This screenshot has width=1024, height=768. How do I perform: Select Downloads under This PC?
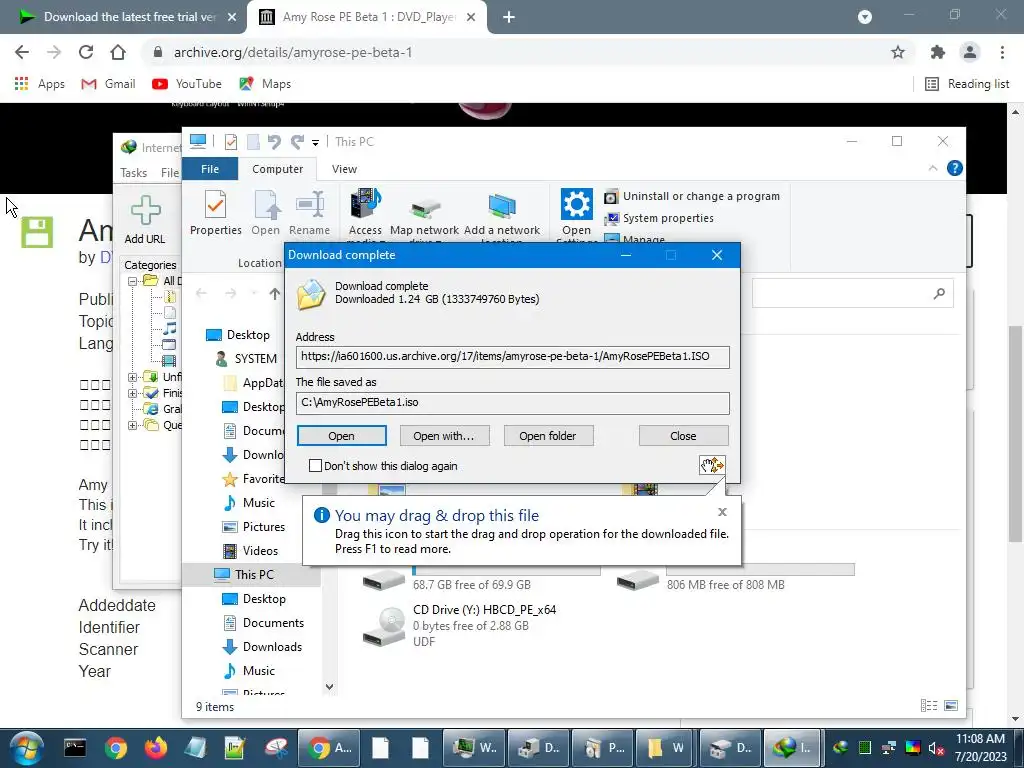(262, 647)
